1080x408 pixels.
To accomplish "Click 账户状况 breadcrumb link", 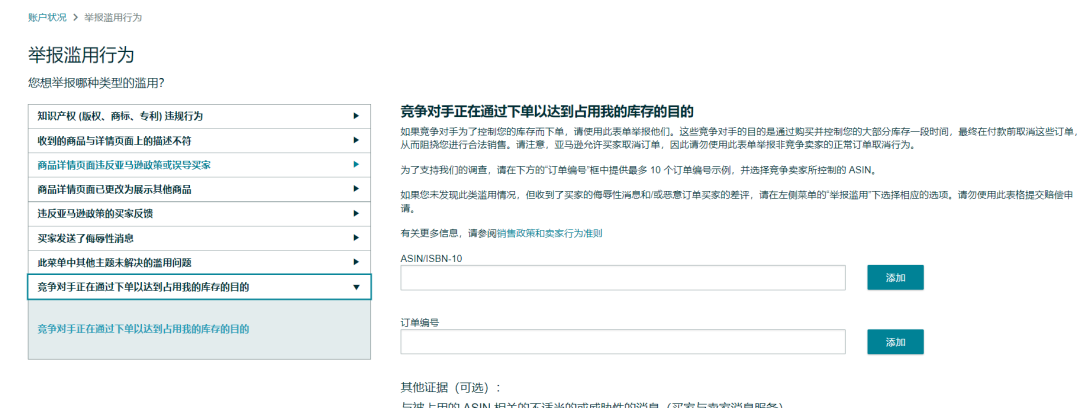I will pyautogui.click(x=46, y=18).
